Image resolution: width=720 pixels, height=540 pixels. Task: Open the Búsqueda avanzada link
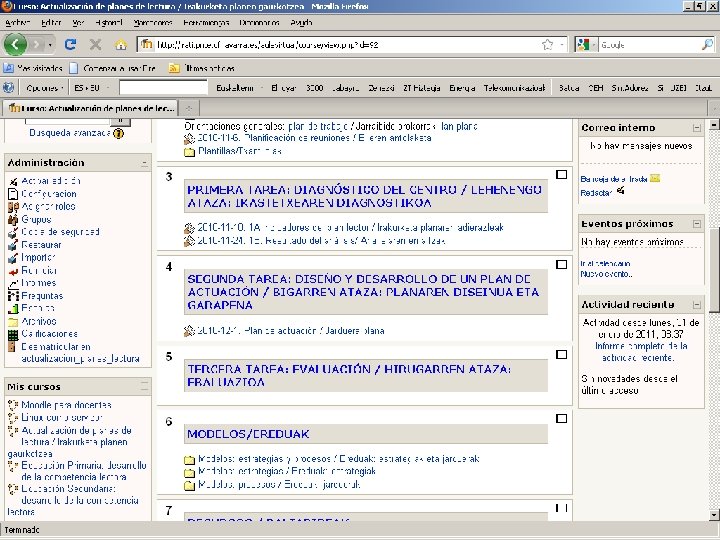coord(69,133)
